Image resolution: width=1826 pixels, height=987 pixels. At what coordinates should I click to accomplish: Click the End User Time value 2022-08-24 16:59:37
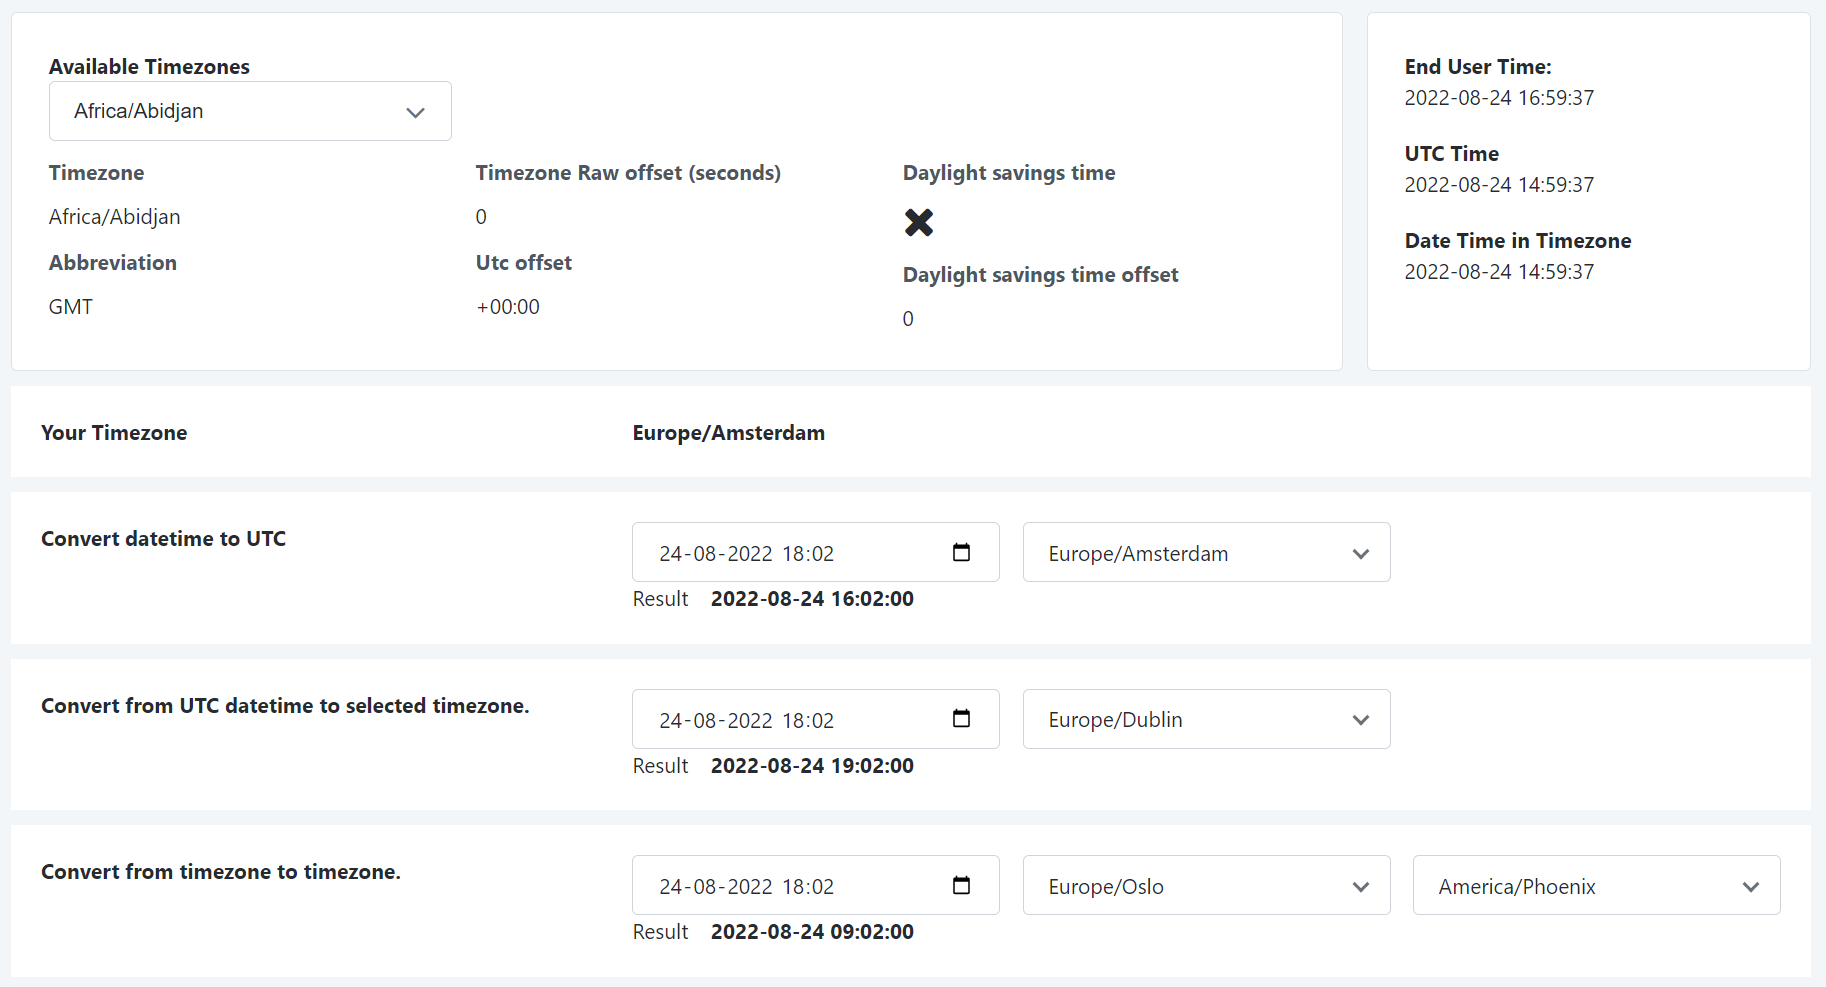[x=1499, y=98]
